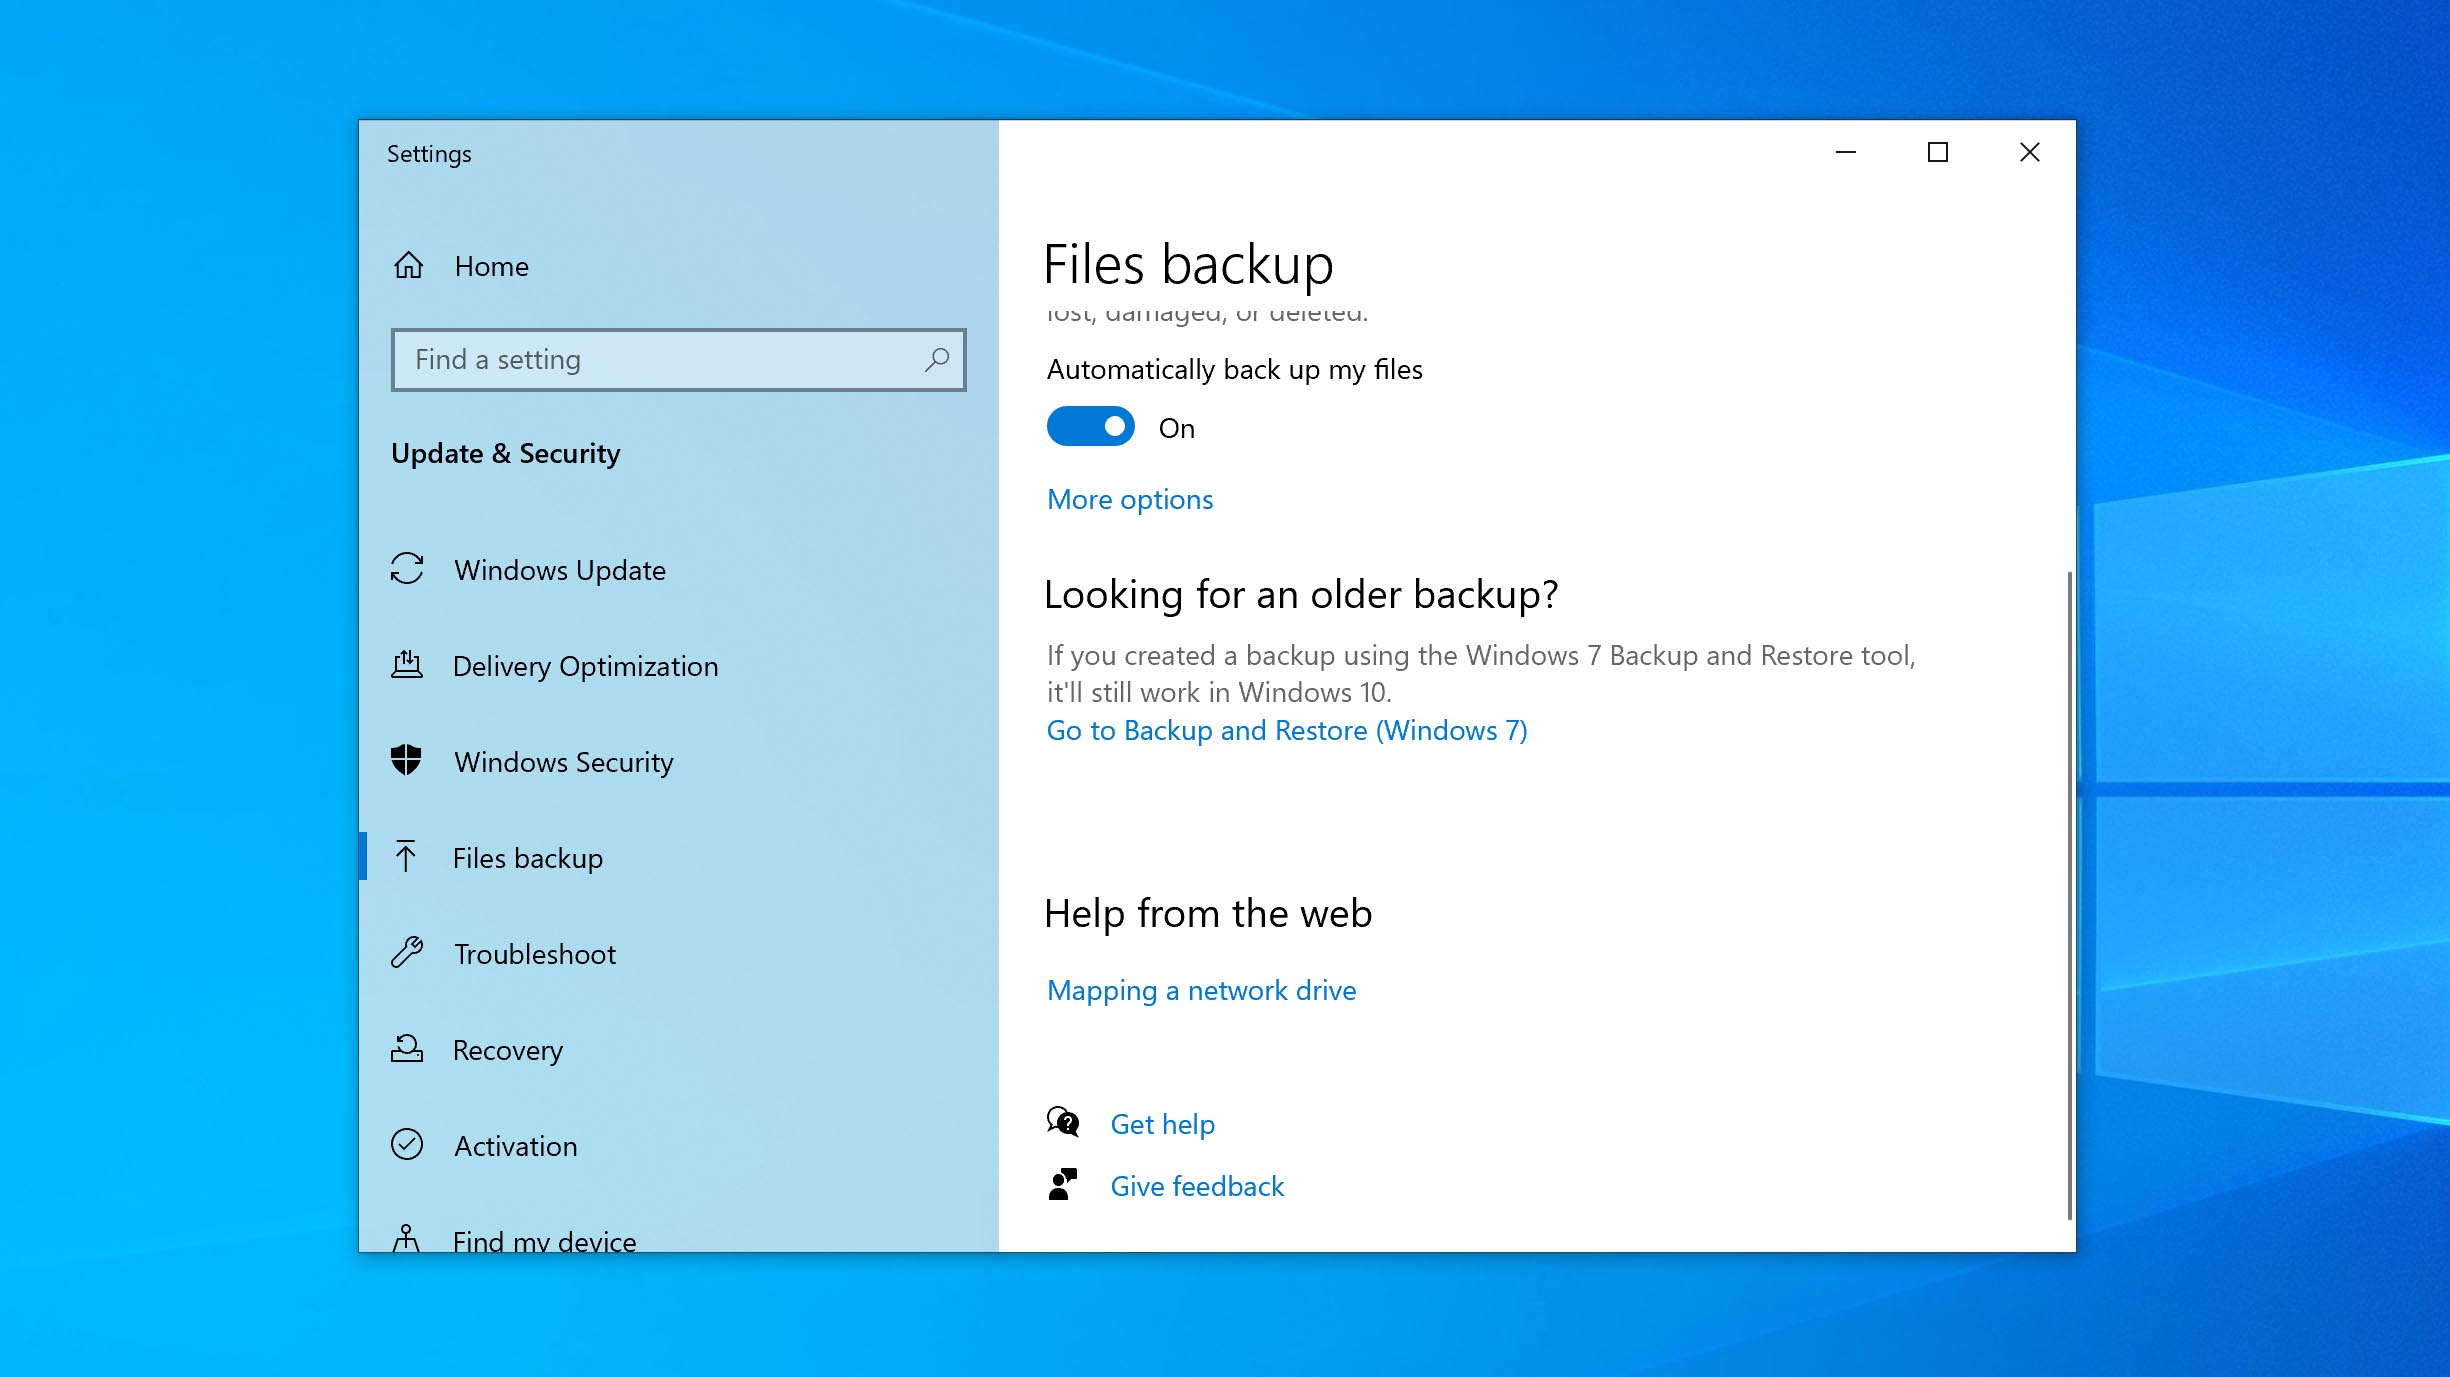Select the Troubleshoot wrench icon
This screenshot has height=1377, width=2450.
[409, 954]
